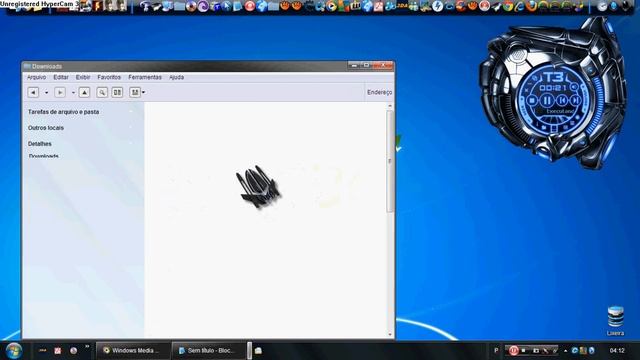
Task: Switch to Windows Media taskbar button
Action: [133, 351]
